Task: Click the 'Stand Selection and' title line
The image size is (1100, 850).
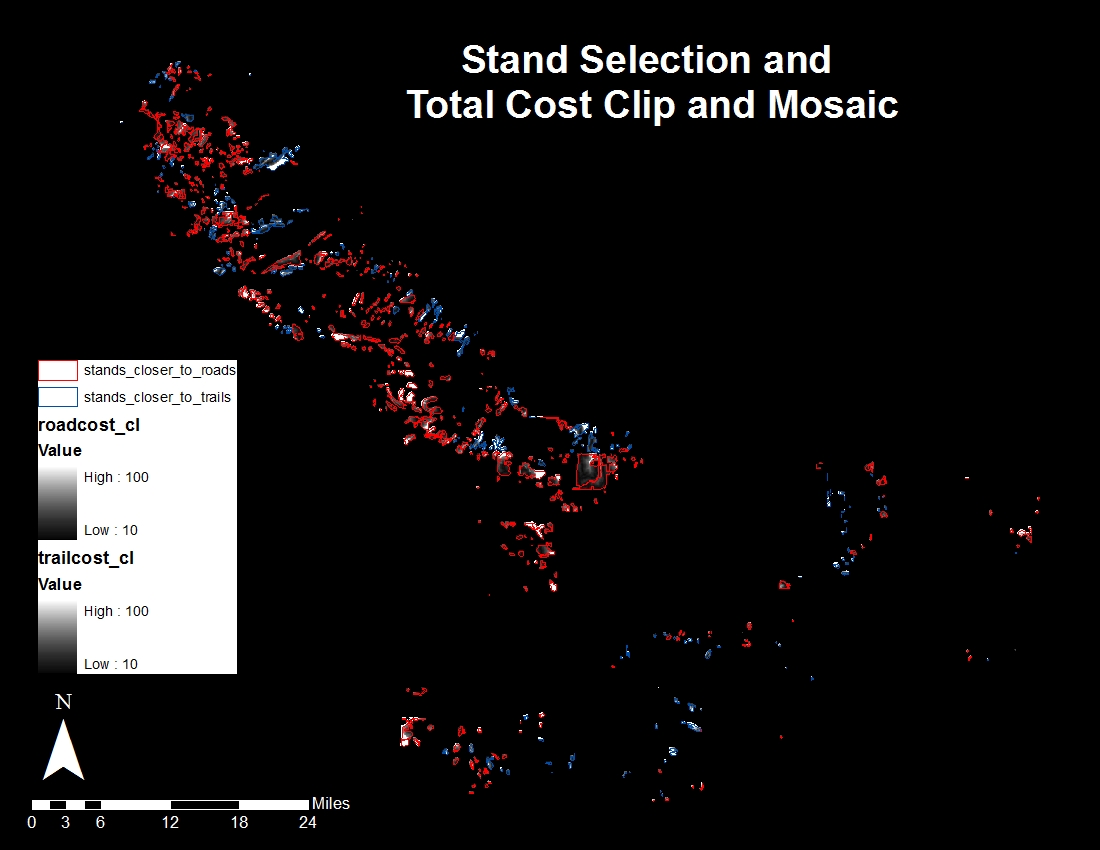Action: click(646, 60)
